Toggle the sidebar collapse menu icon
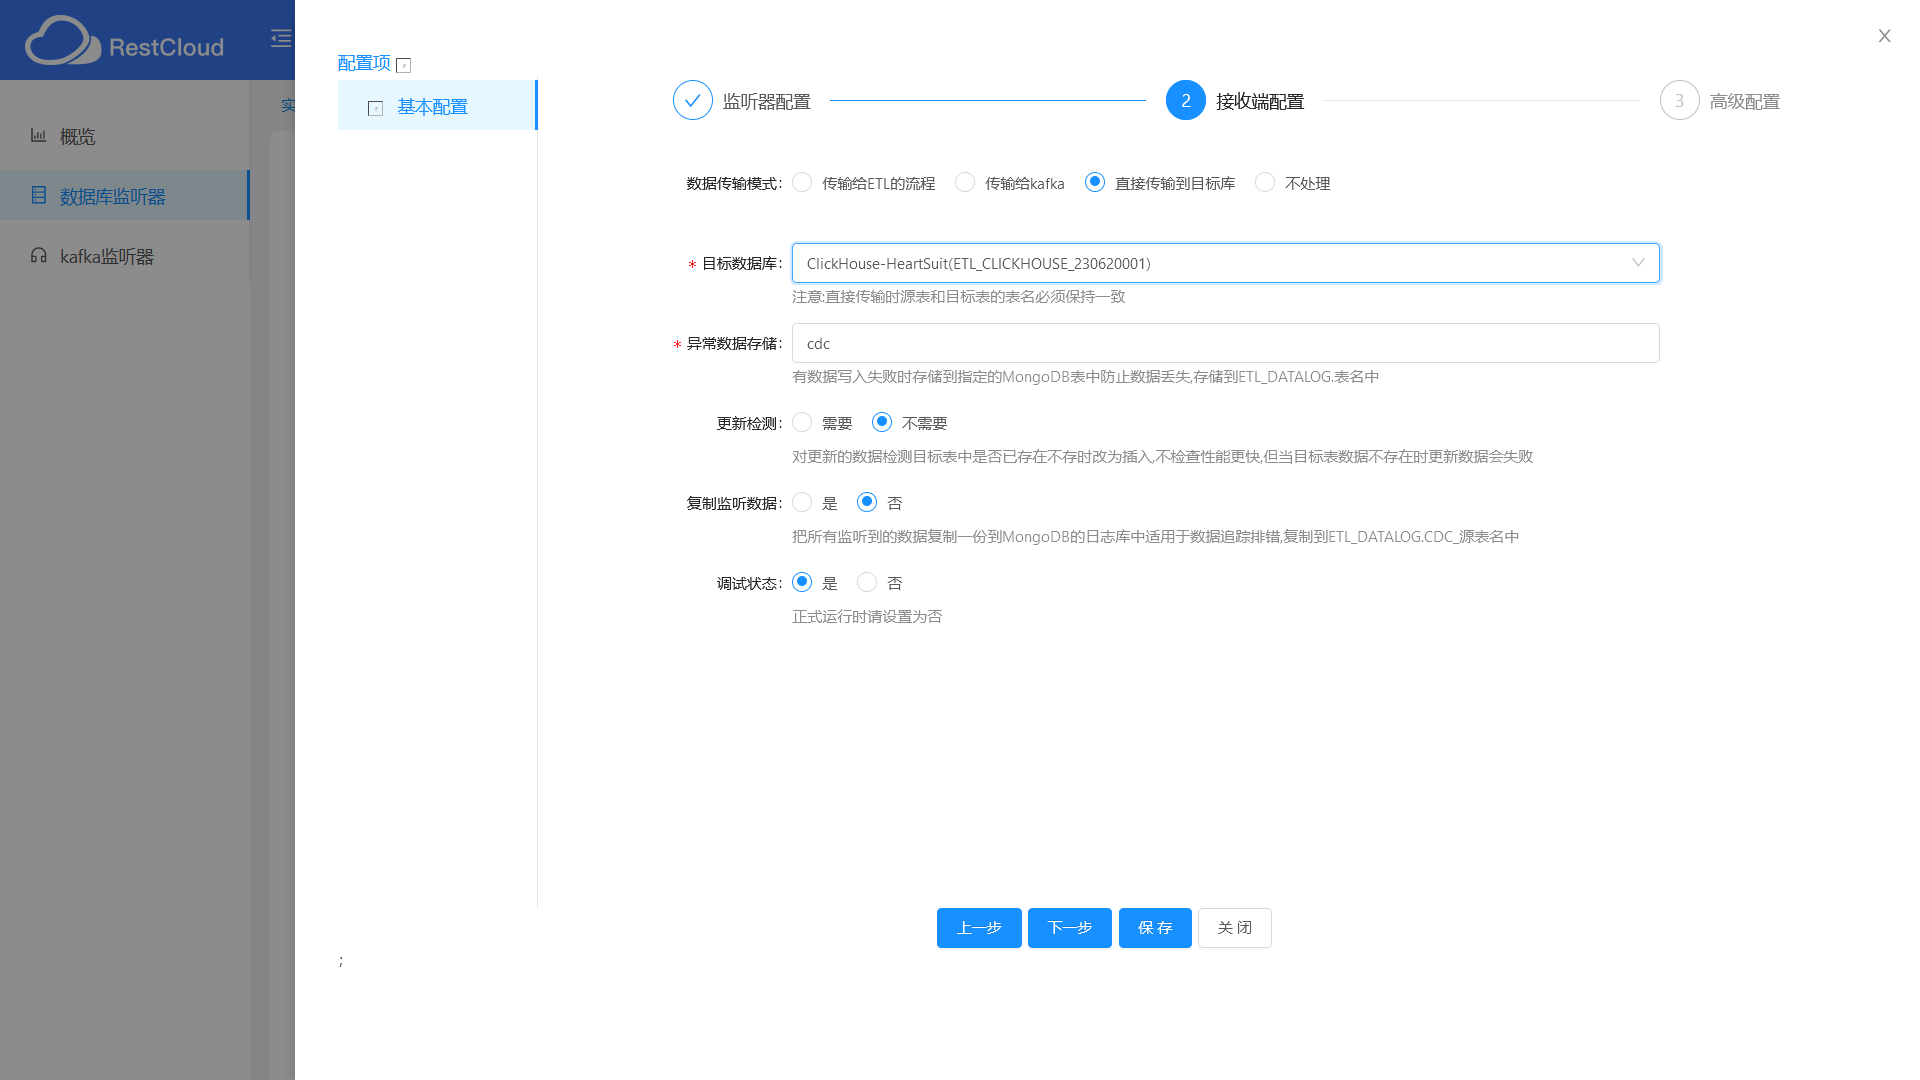 coord(281,38)
